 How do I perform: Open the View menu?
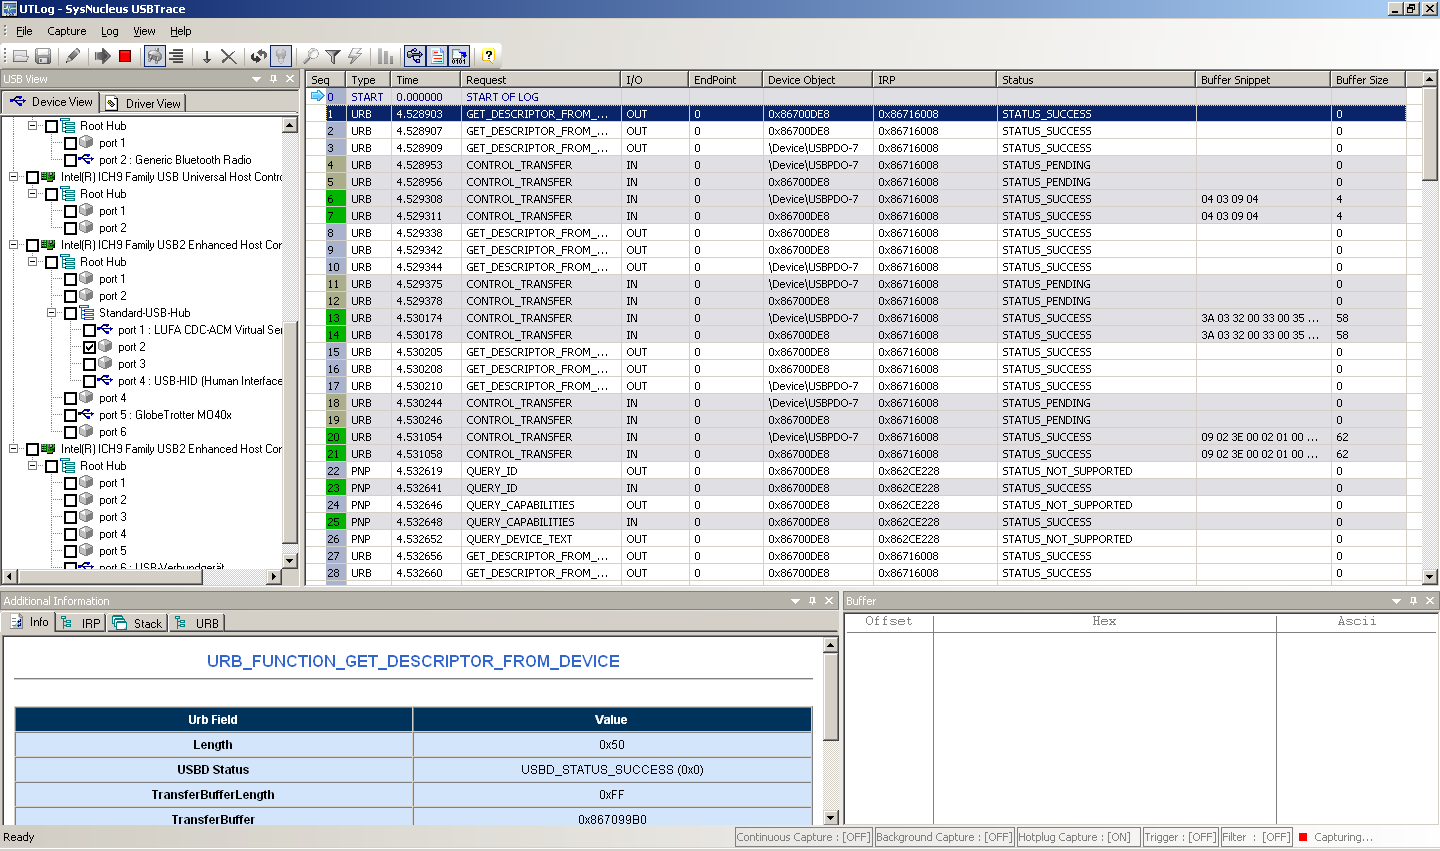[144, 31]
